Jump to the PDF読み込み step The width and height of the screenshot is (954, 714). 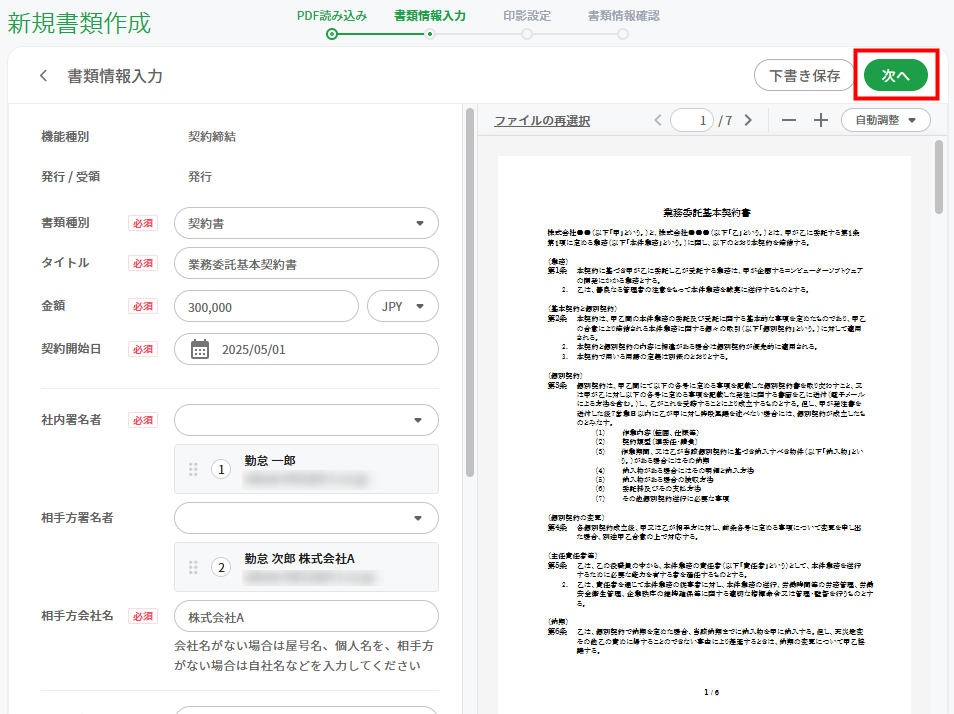[x=332, y=23]
